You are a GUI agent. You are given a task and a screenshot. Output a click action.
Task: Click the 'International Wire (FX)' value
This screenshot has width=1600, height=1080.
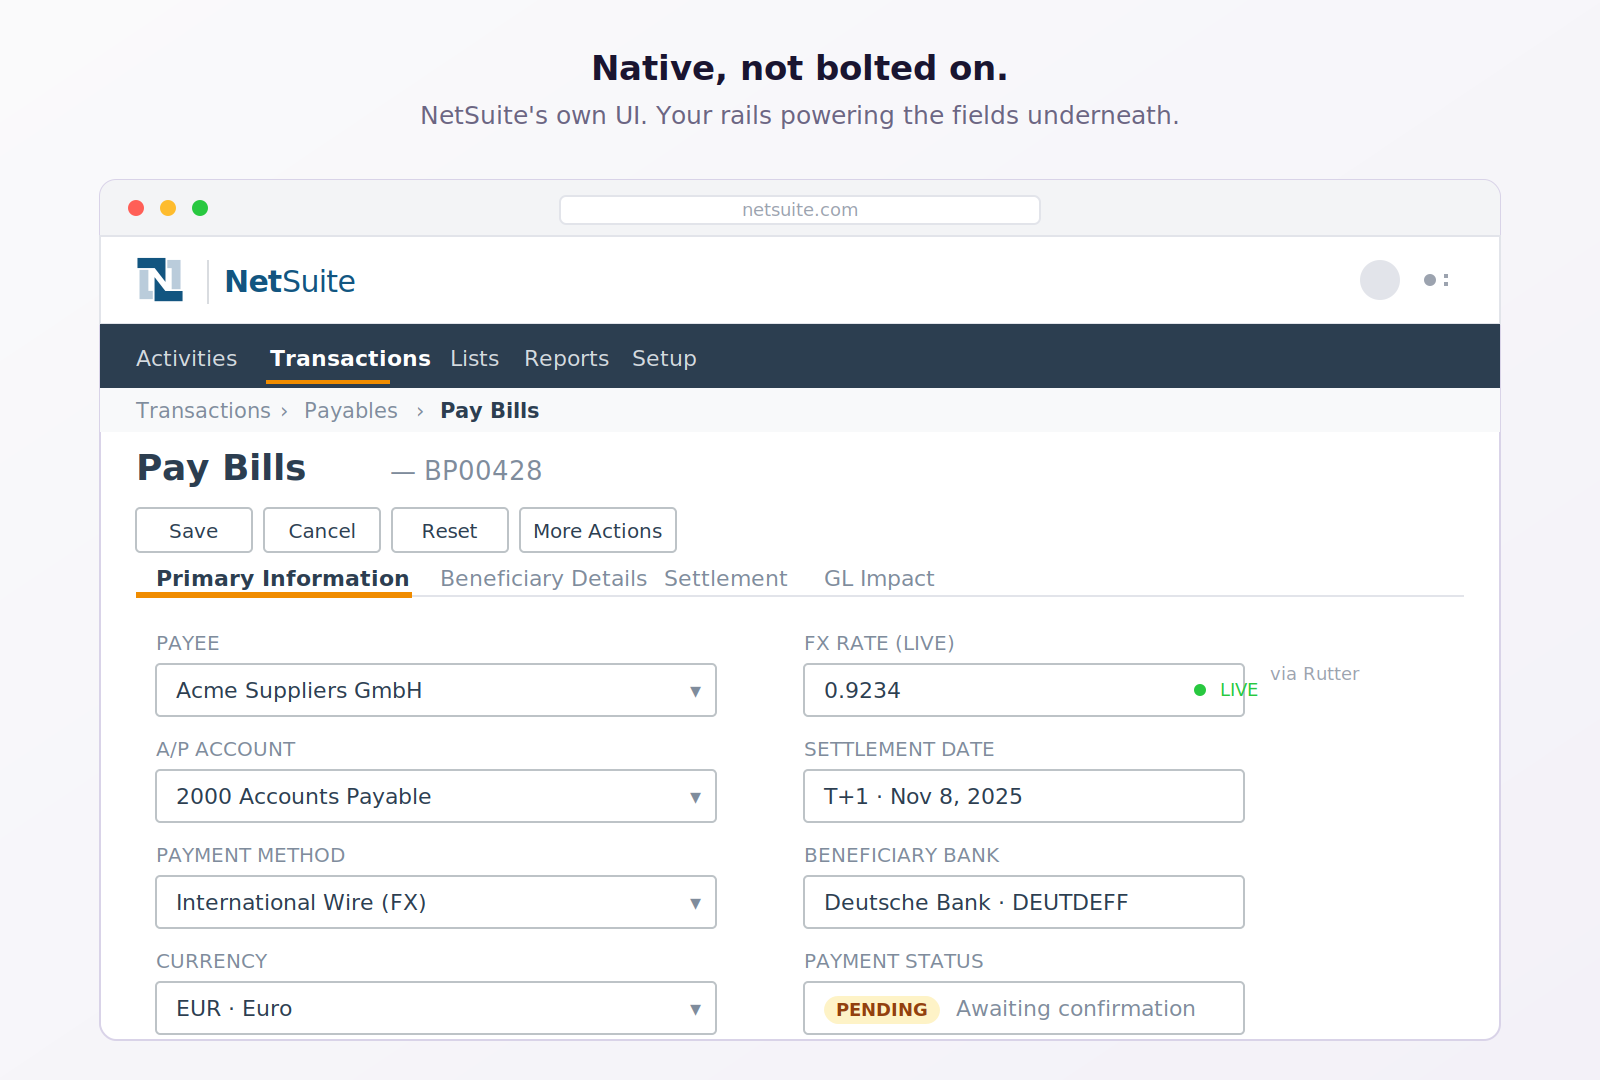pyautogui.click(x=301, y=902)
